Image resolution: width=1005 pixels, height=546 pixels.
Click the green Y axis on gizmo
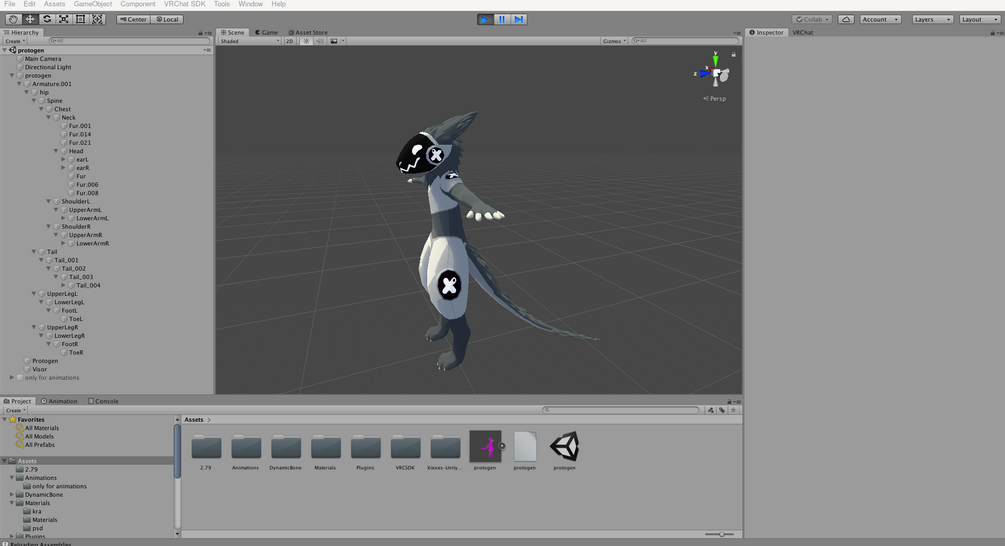pos(715,60)
